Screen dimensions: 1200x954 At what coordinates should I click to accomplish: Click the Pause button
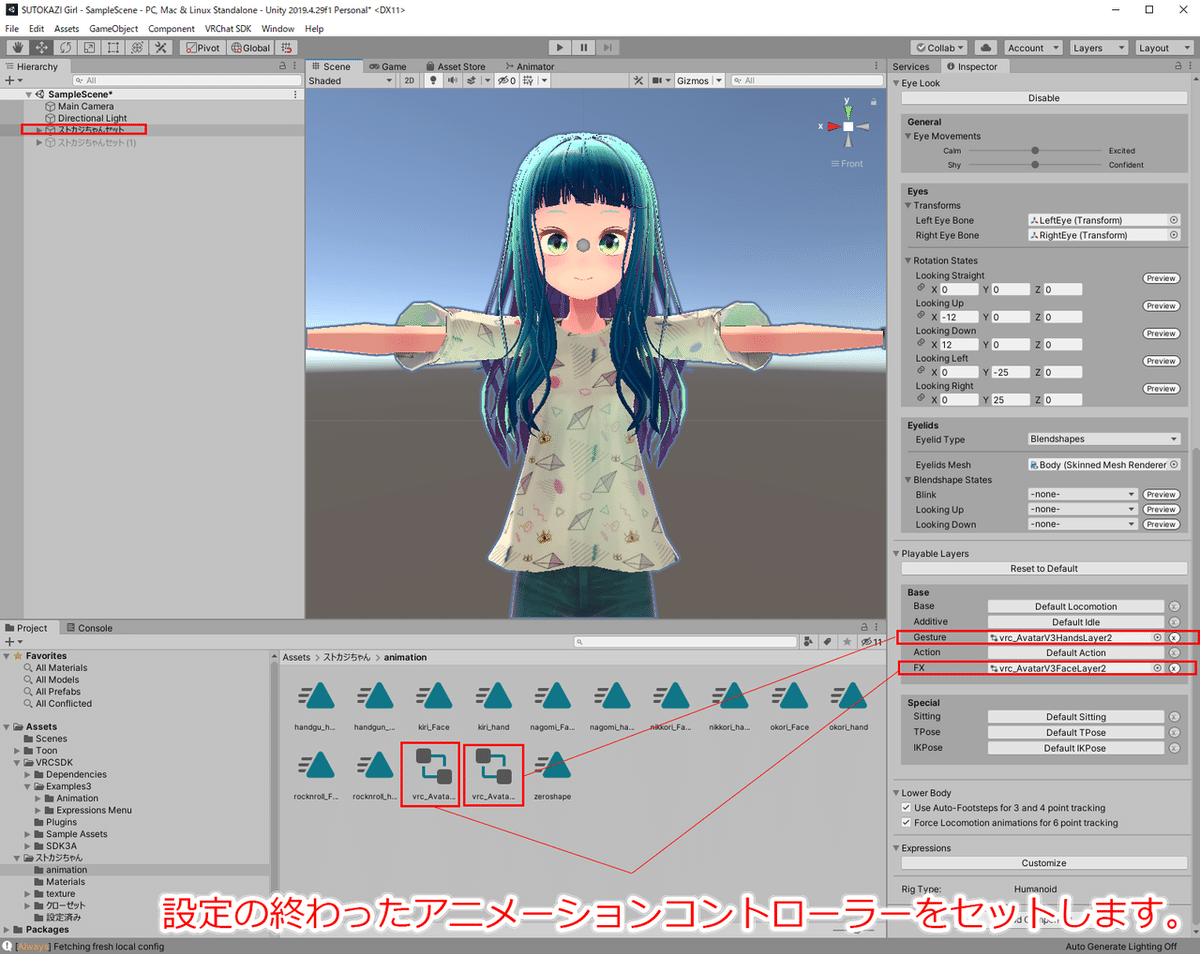[584, 47]
